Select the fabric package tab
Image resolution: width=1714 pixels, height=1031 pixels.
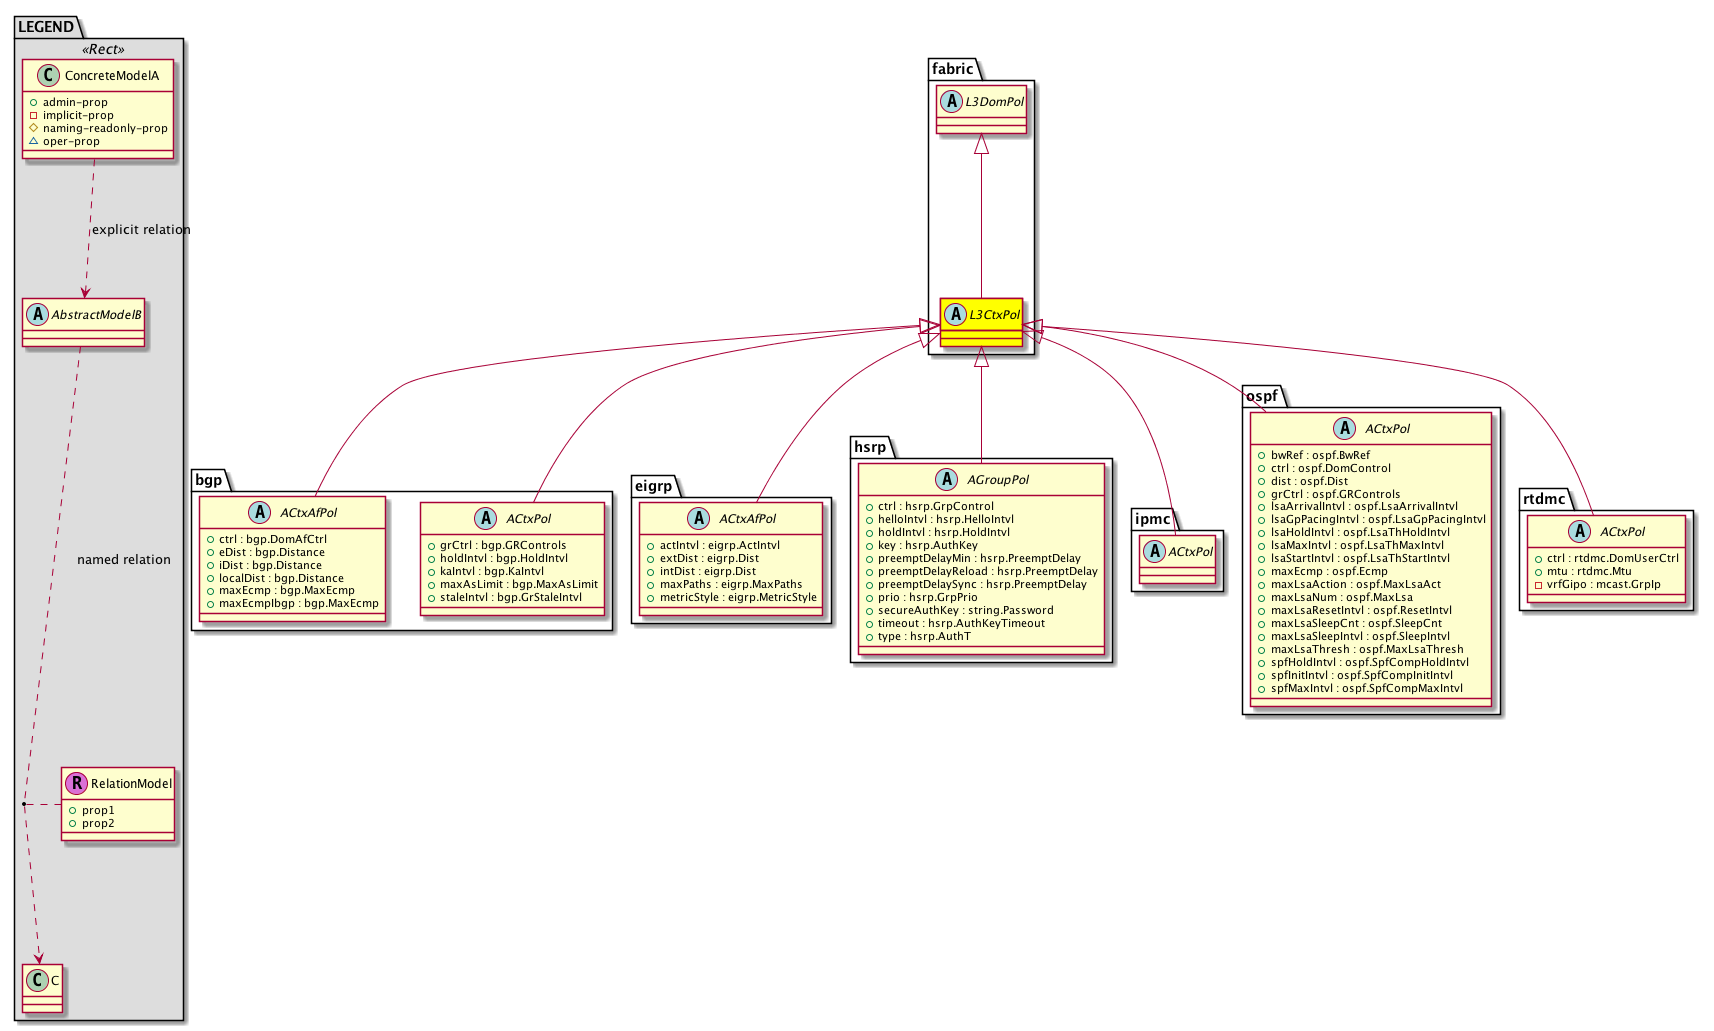pos(952,69)
